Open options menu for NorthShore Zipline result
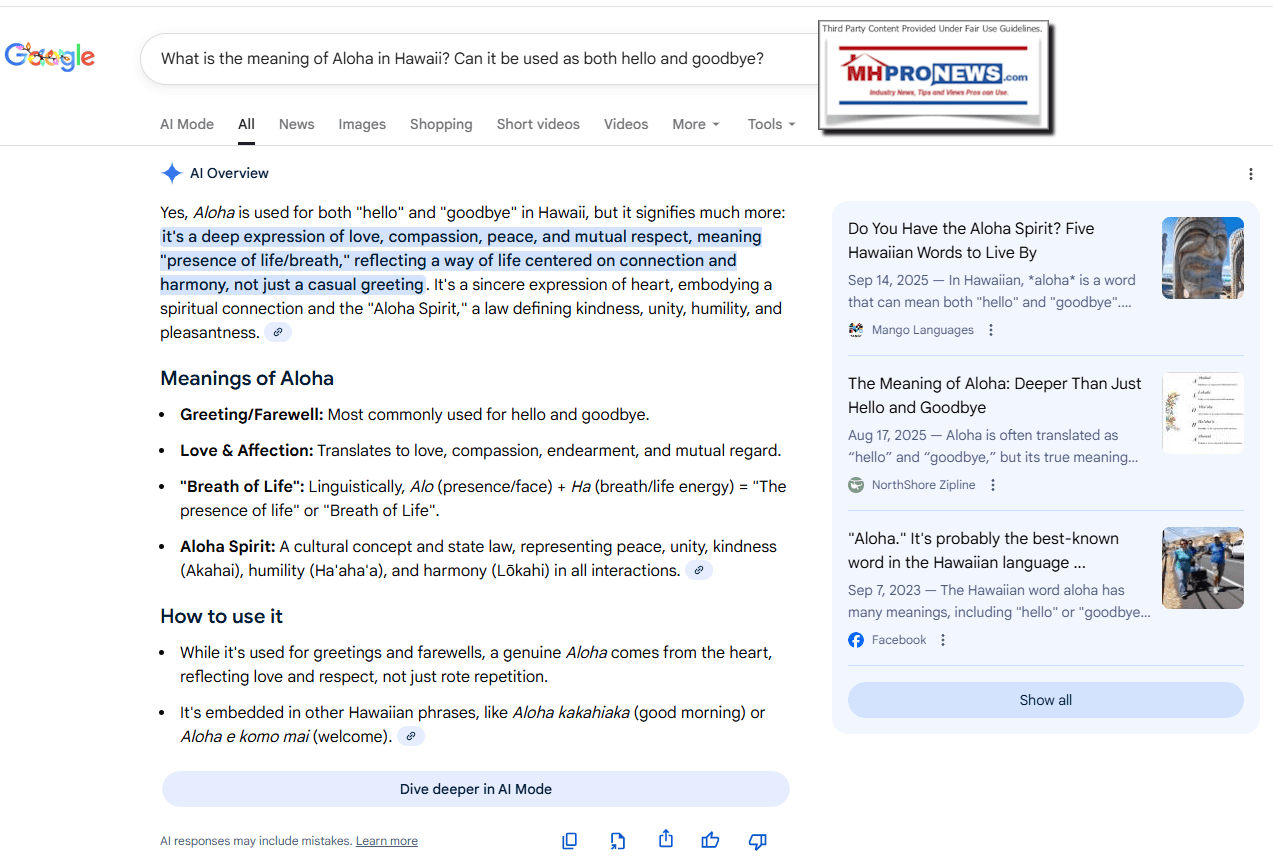 (x=993, y=485)
